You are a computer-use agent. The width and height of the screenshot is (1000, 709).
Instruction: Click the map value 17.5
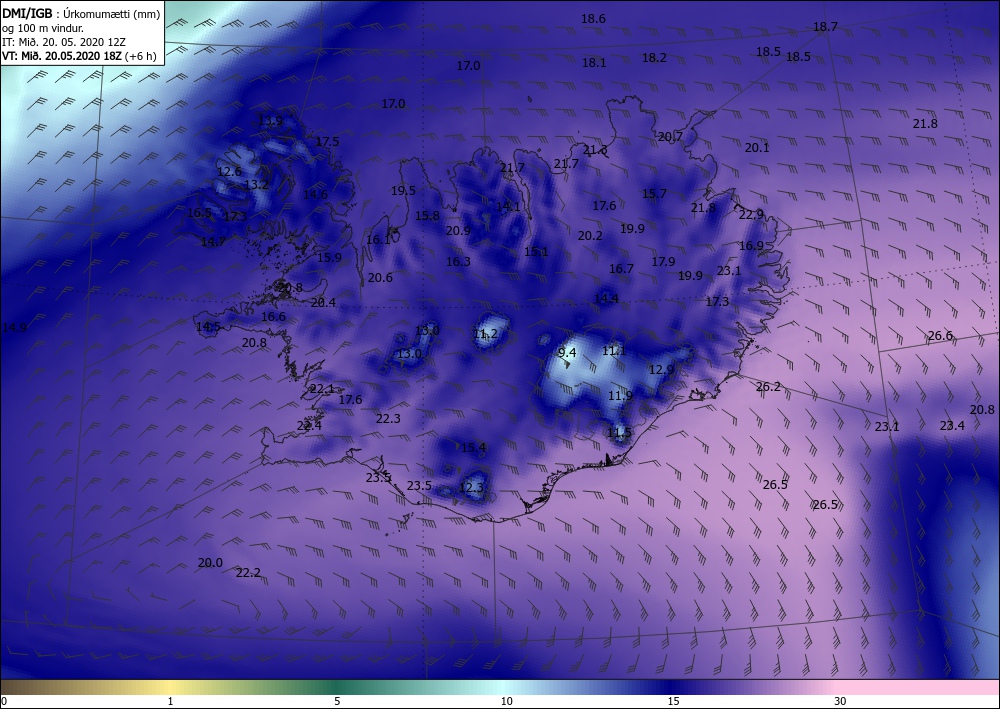coord(327,142)
